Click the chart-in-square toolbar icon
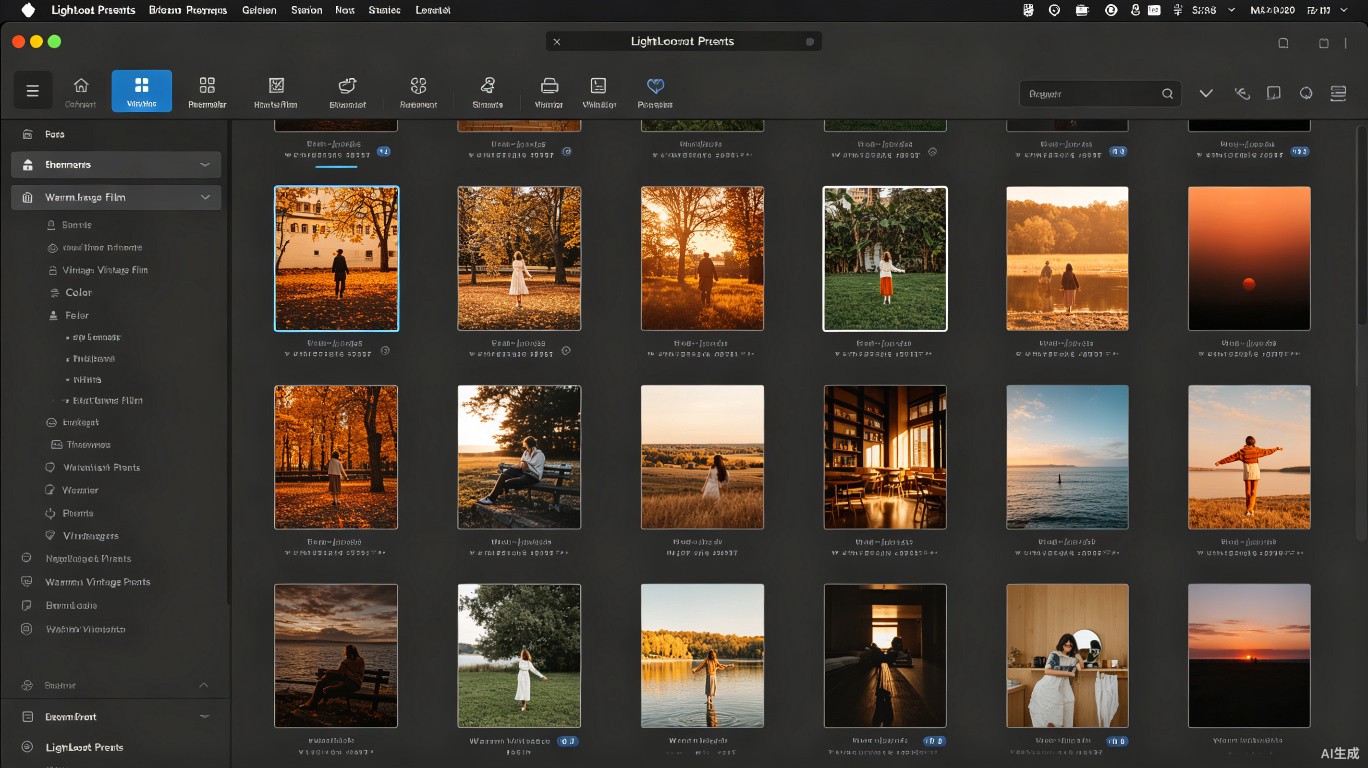 277,86
